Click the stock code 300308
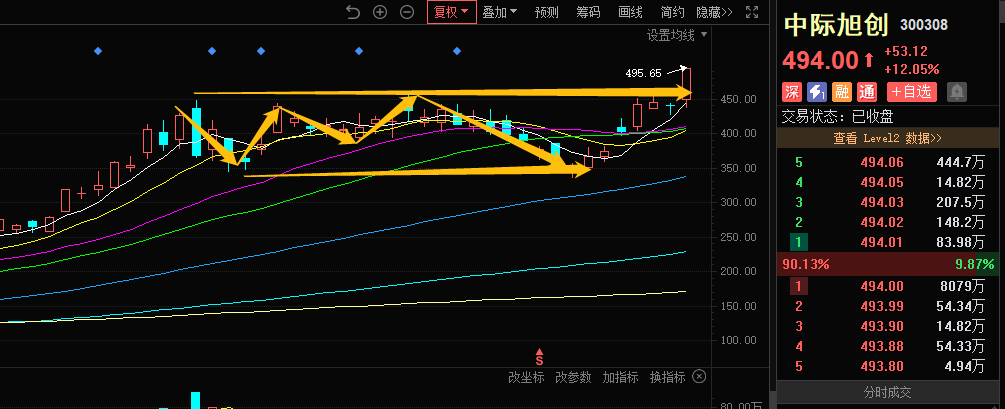The height and width of the screenshot is (409, 1005). point(924,26)
